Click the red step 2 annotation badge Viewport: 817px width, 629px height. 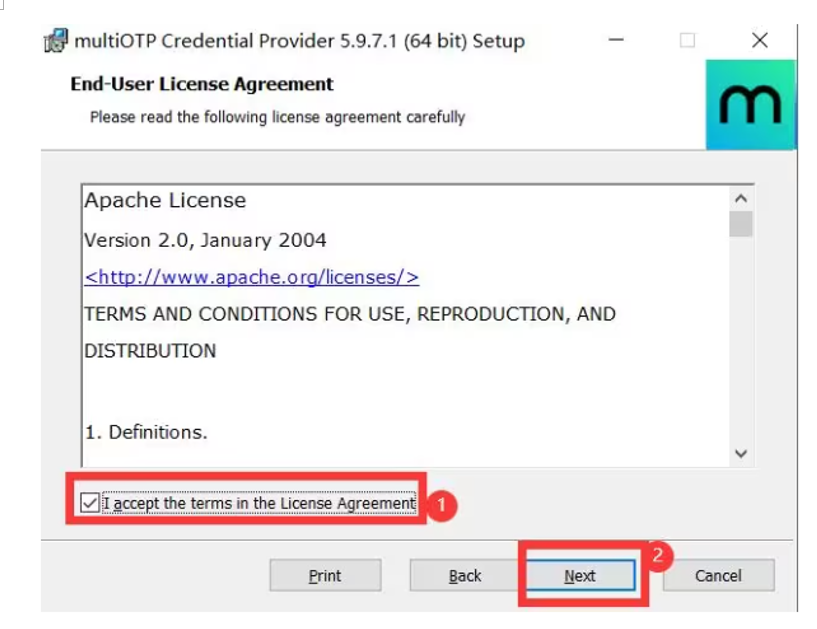[x=657, y=554]
